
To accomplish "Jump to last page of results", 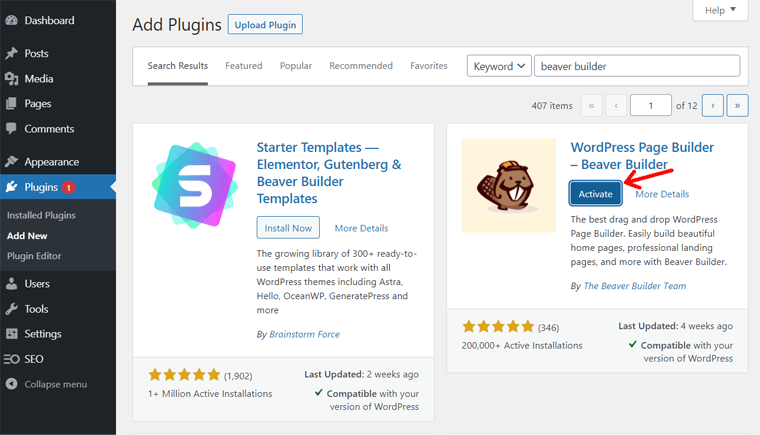I will pos(738,105).
